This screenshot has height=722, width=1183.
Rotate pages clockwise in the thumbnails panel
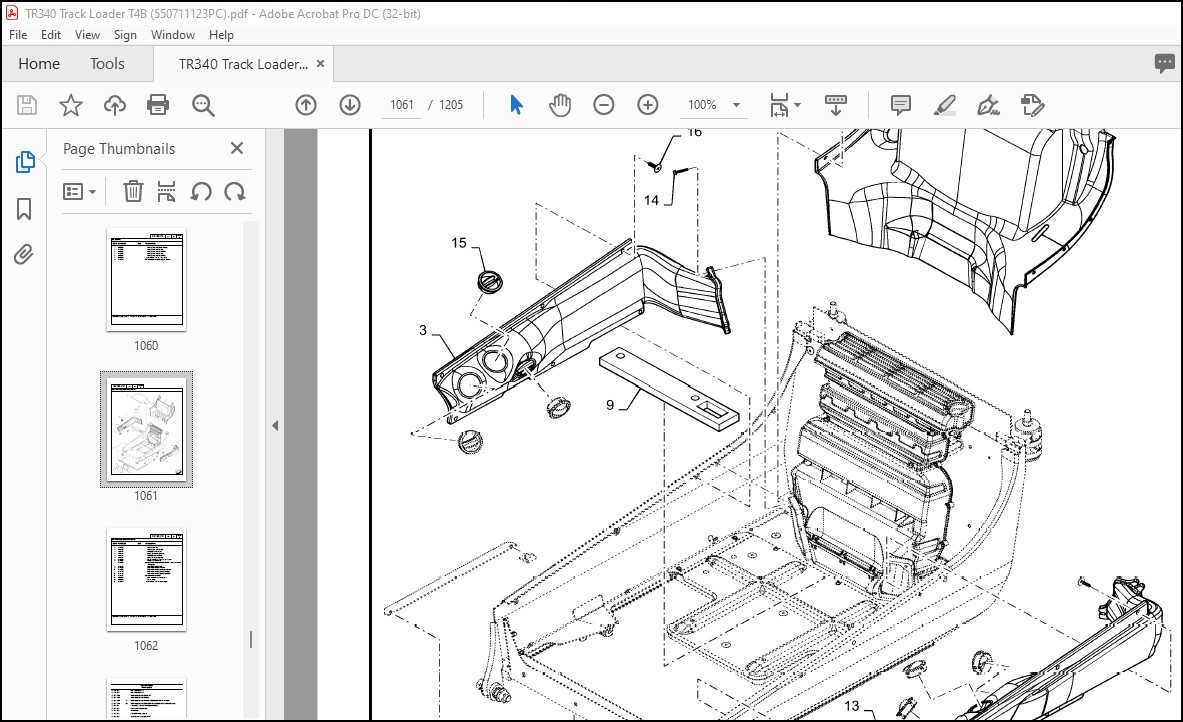coord(235,191)
